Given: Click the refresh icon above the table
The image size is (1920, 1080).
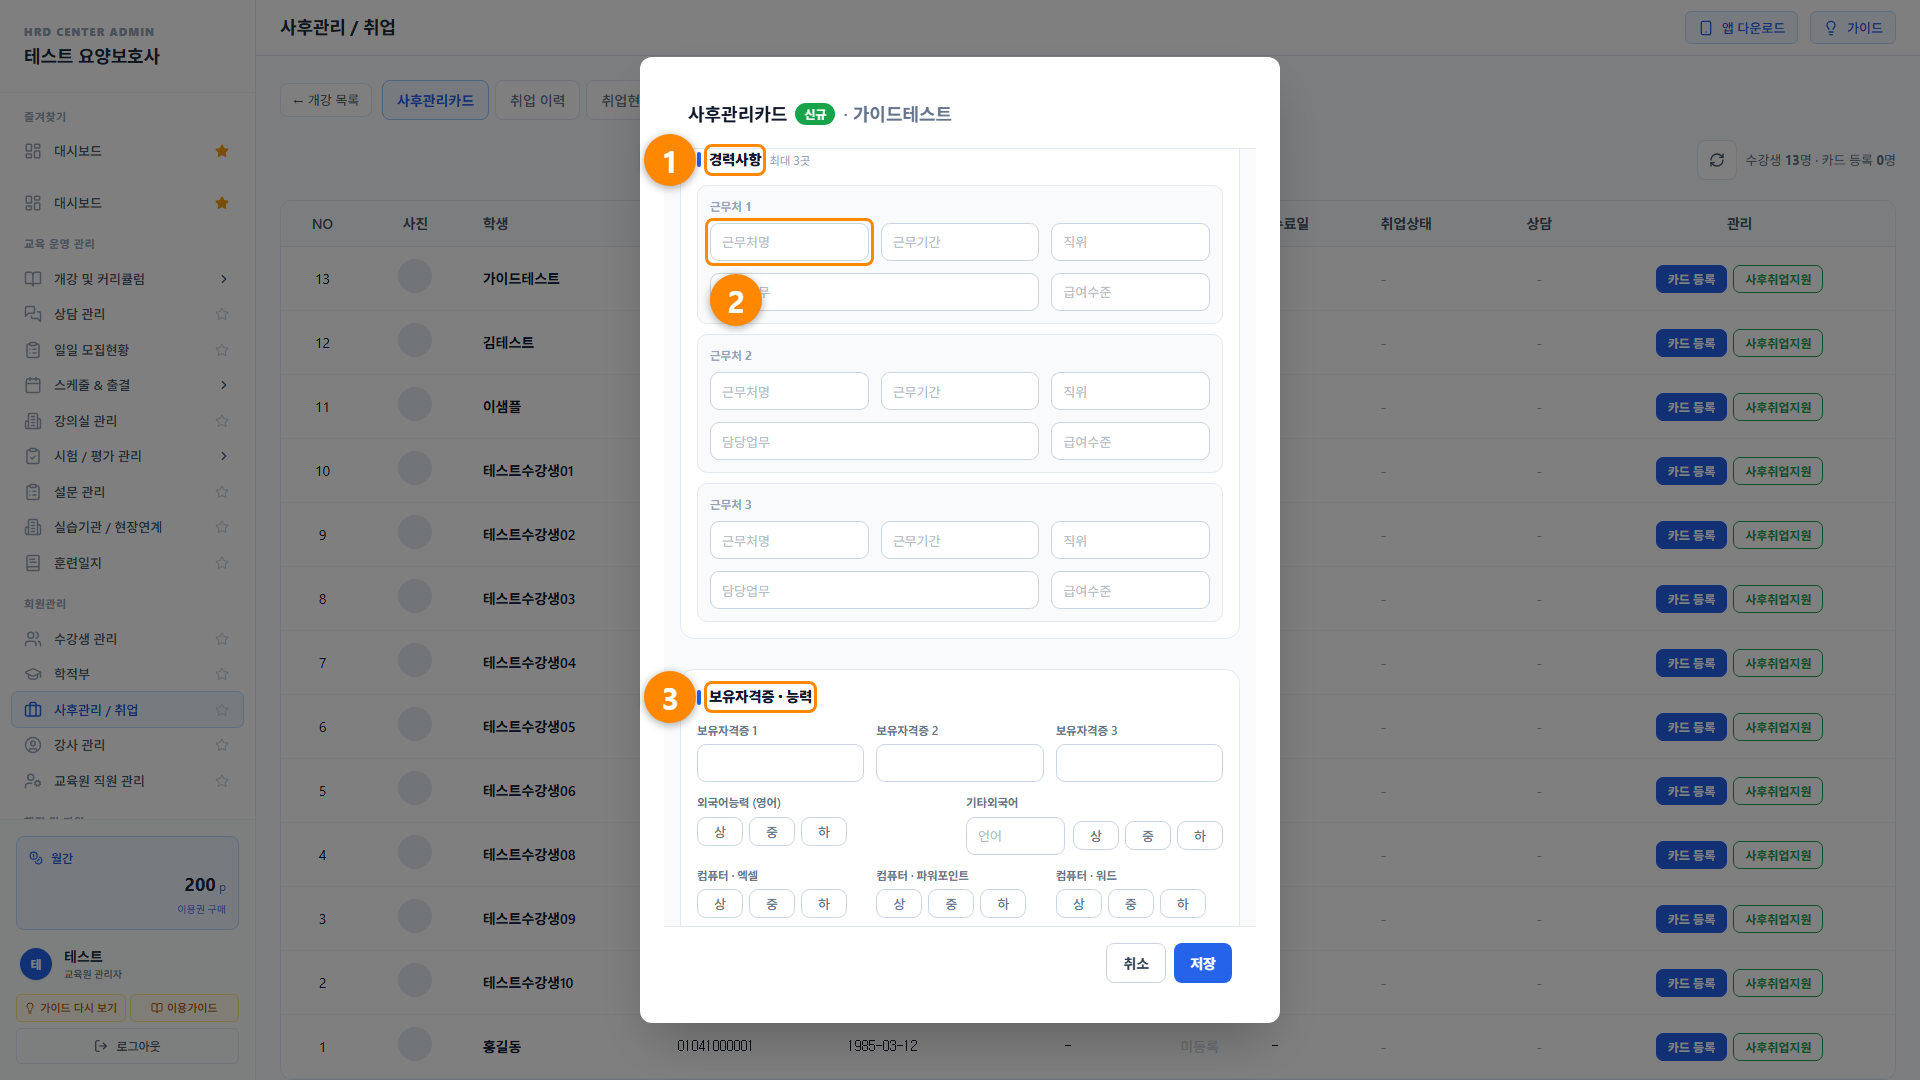Looking at the screenshot, I should tap(1717, 160).
